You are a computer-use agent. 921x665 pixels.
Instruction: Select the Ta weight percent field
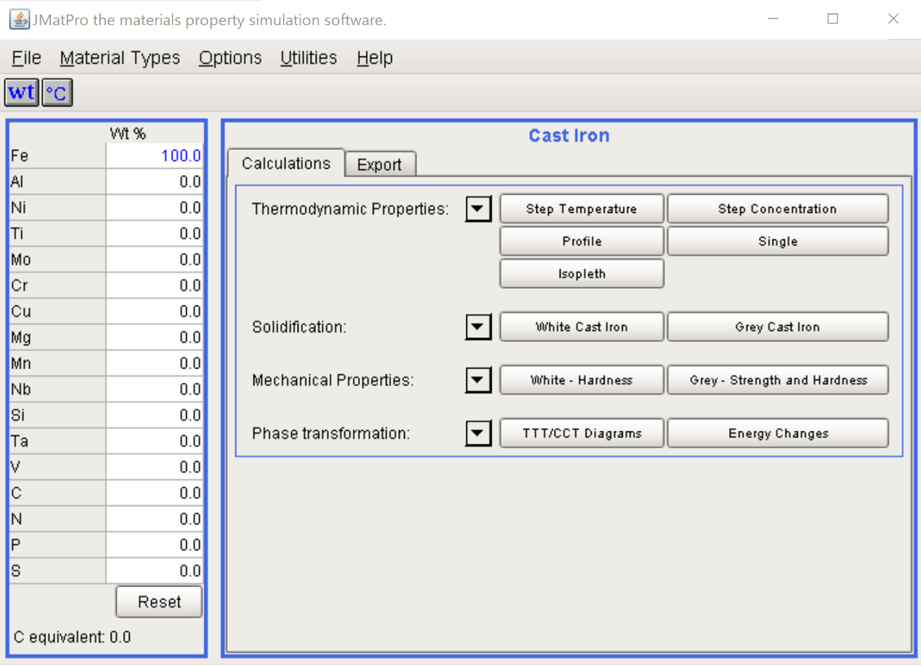tap(154, 441)
